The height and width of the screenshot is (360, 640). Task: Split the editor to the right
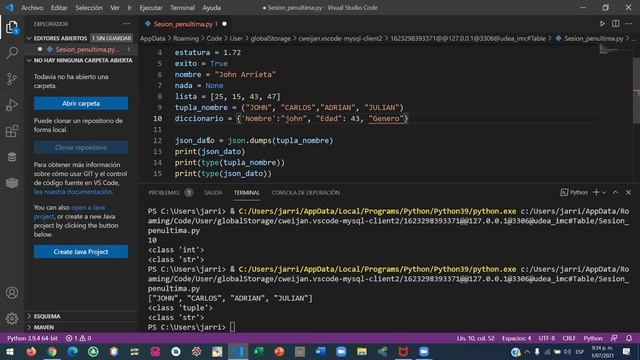616,24
